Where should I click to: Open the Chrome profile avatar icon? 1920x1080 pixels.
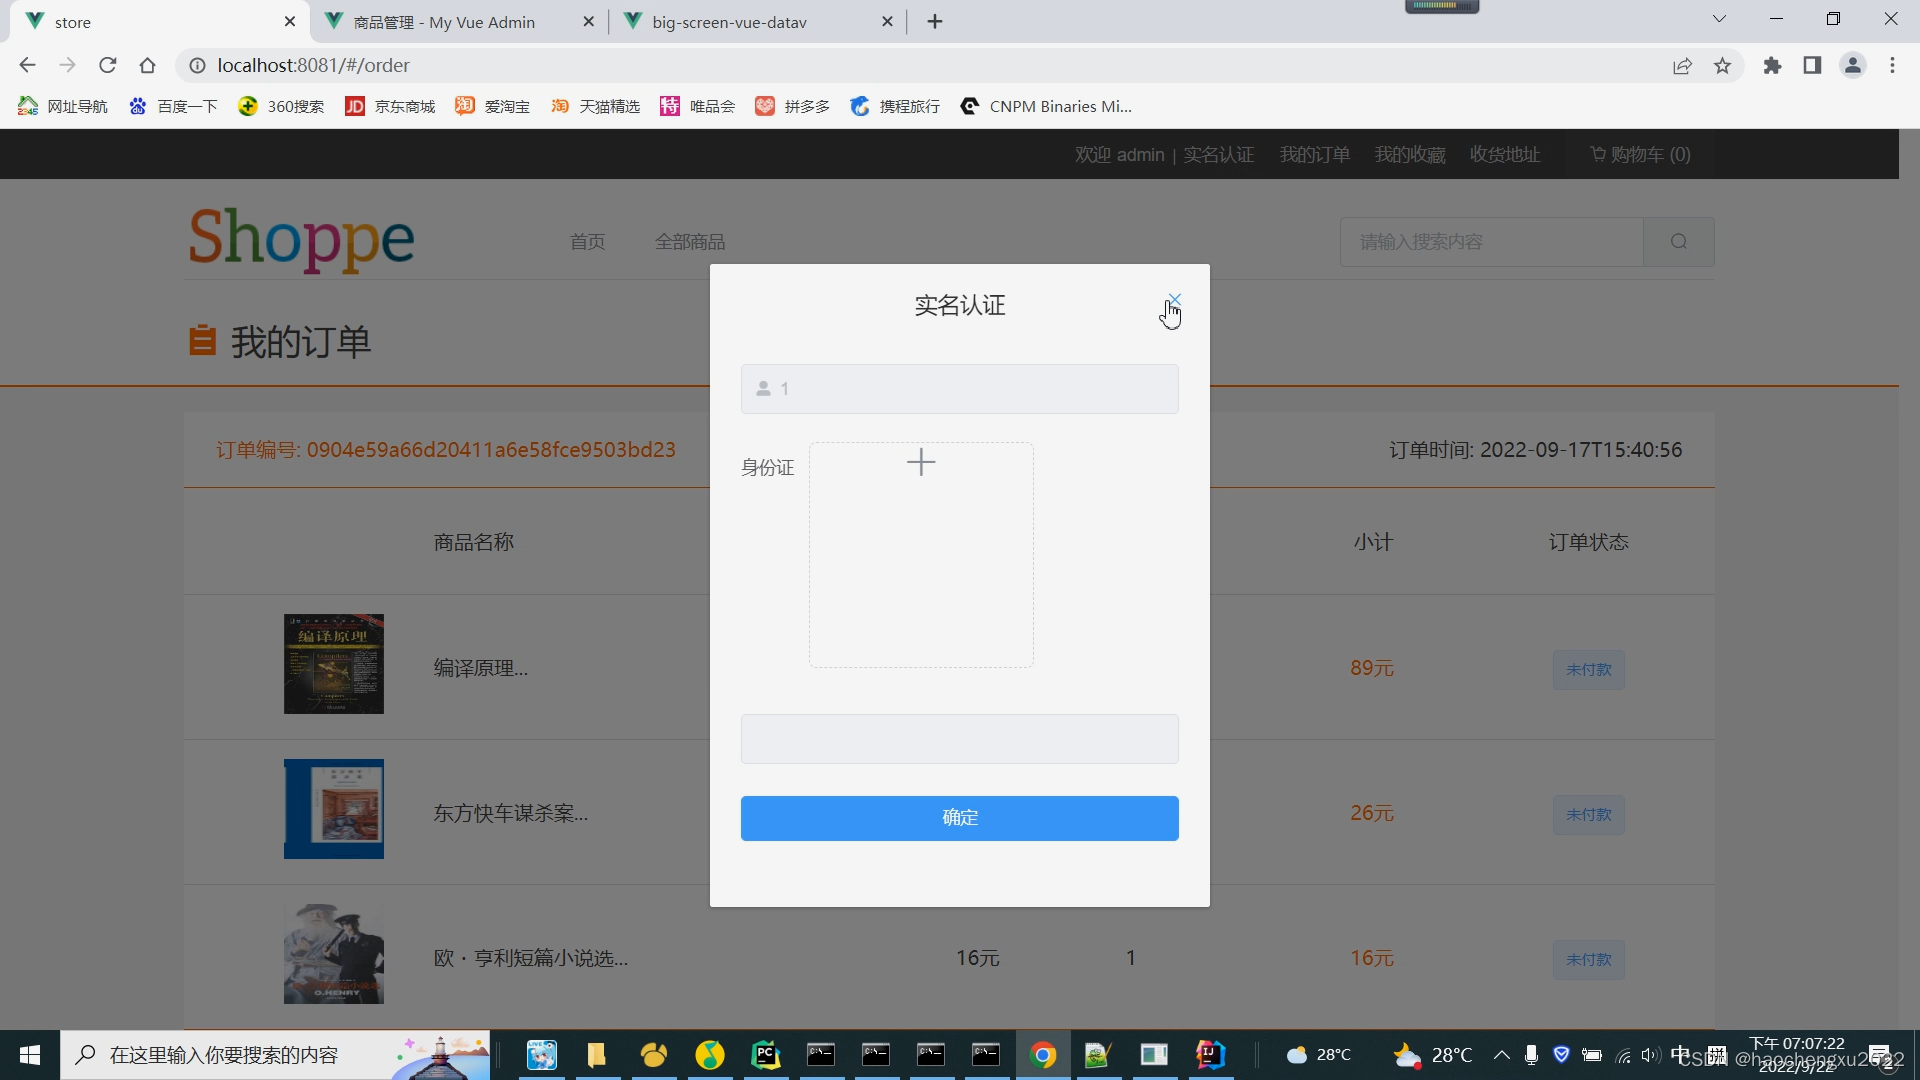click(x=1852, y=66)
